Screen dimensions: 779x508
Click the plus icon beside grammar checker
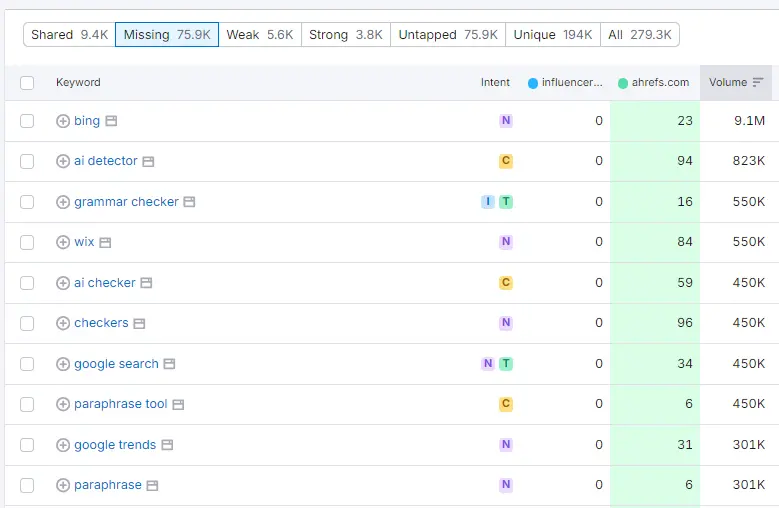tap(63, 202)
